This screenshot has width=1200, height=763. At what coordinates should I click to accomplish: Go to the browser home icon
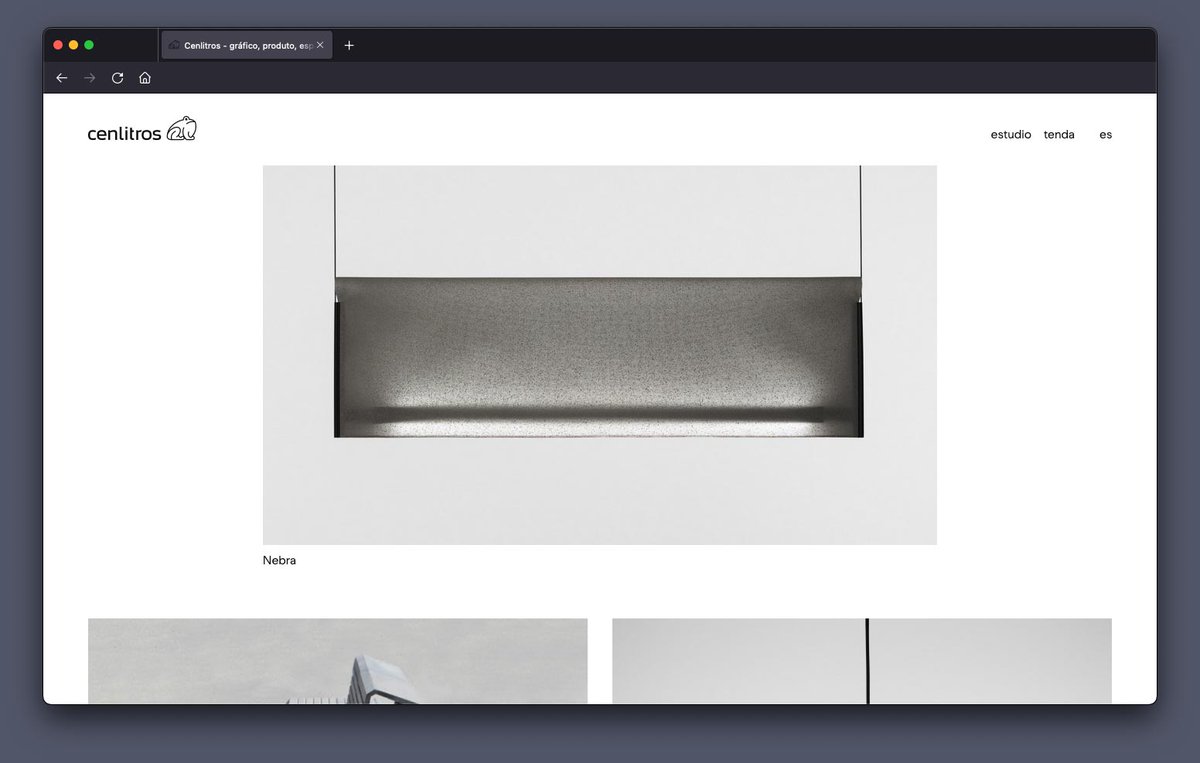145,78
